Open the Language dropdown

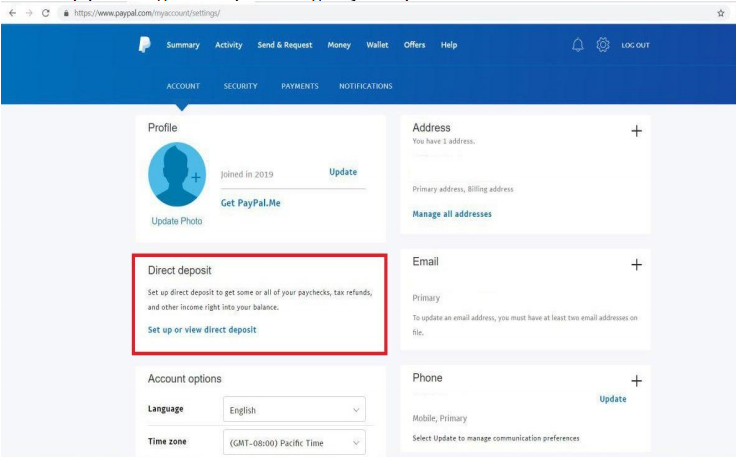(294, 409)
